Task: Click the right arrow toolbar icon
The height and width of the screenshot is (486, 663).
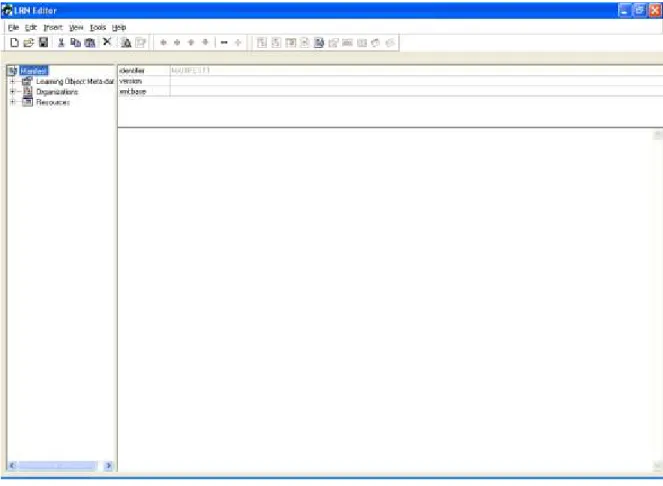Action: 177,42
